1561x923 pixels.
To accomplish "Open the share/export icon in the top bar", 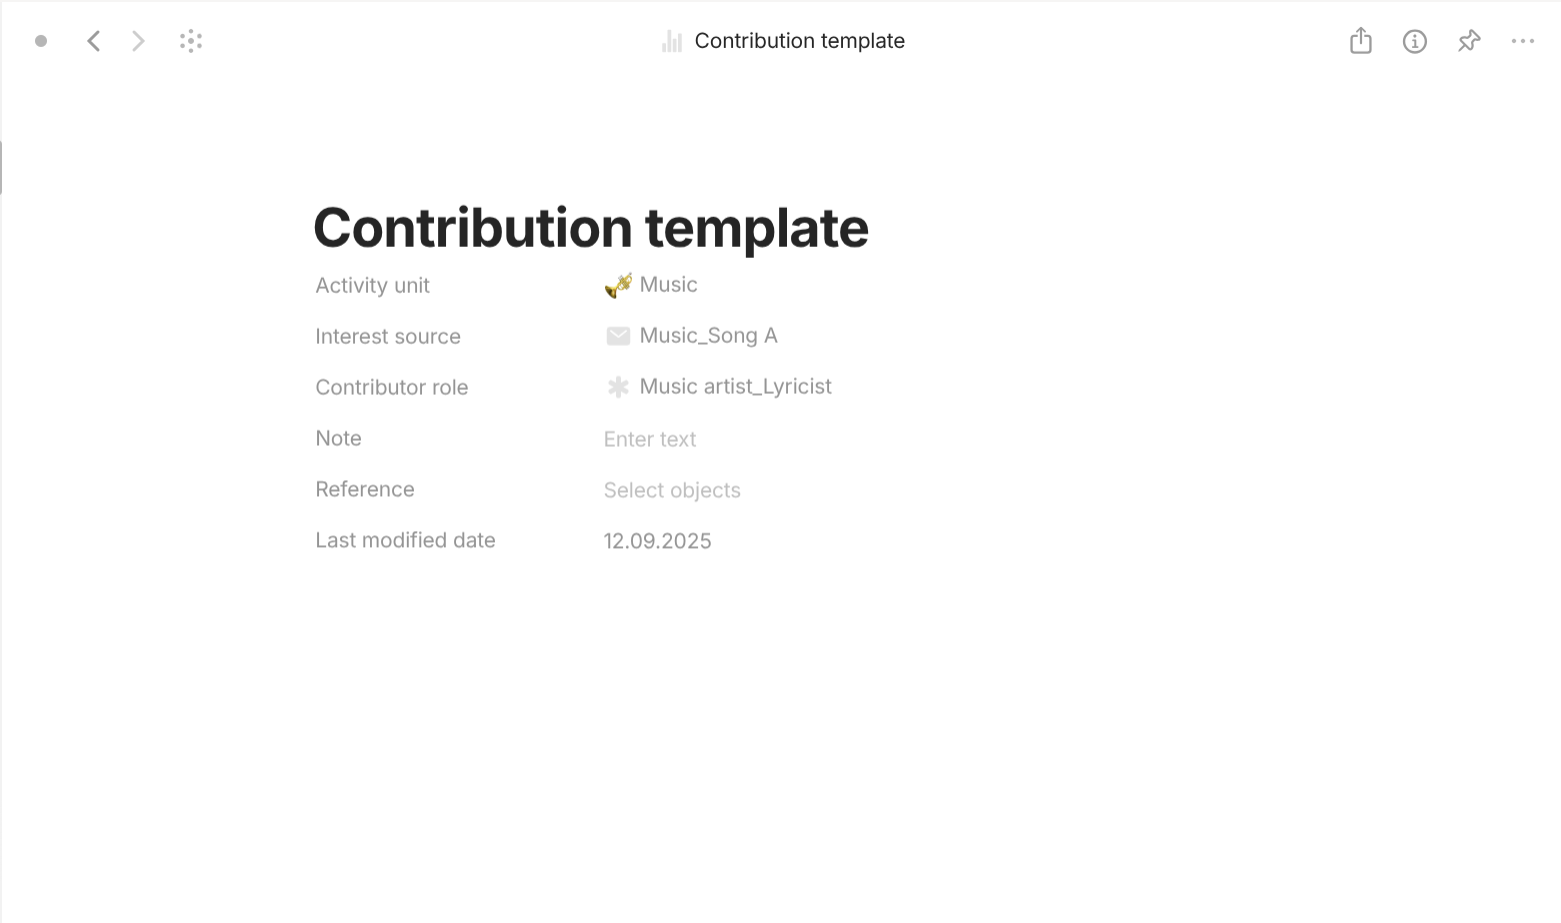I will (x=1360, y=41).
